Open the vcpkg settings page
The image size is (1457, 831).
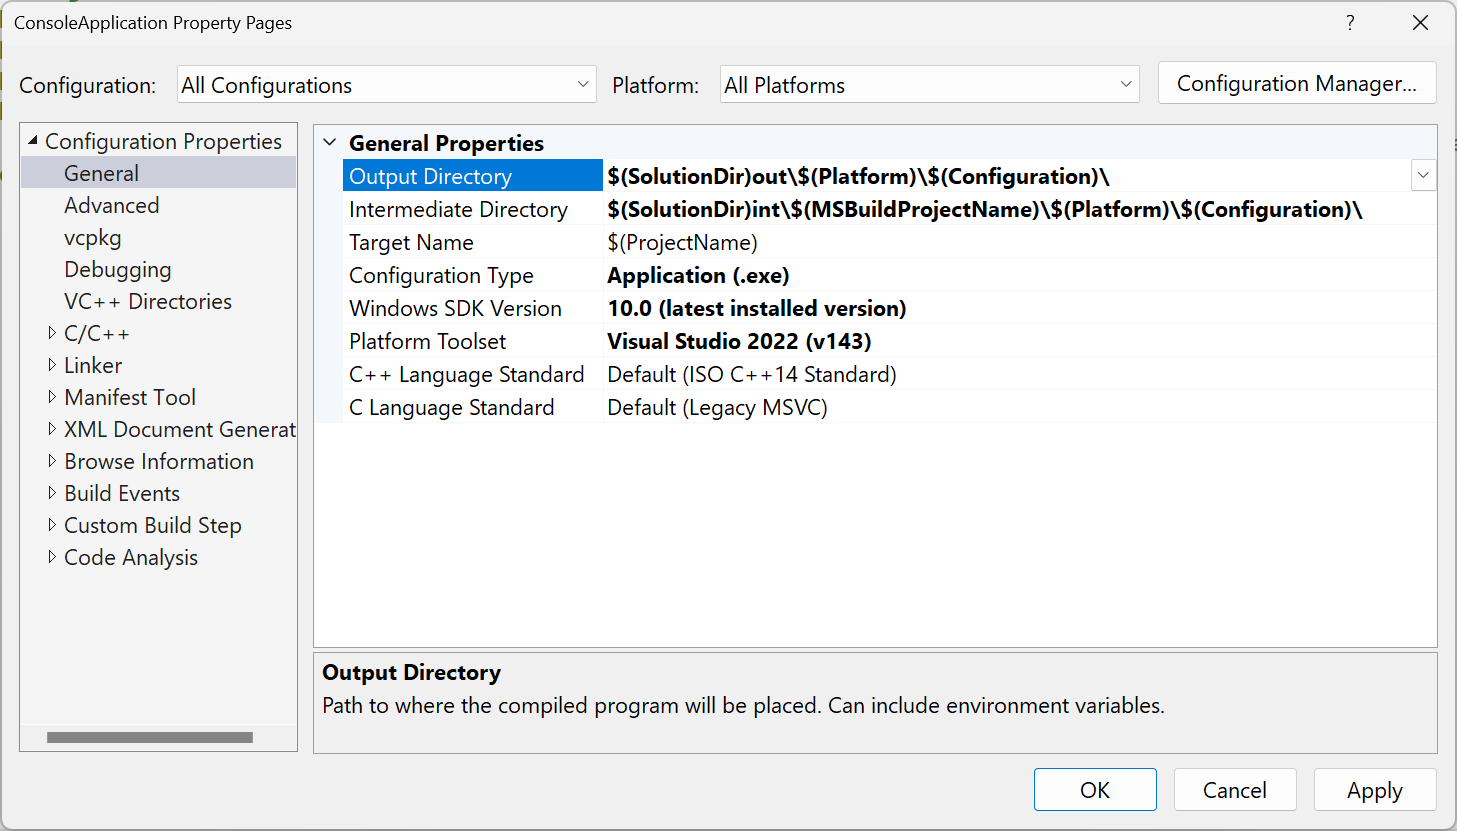tap(92, 237)
